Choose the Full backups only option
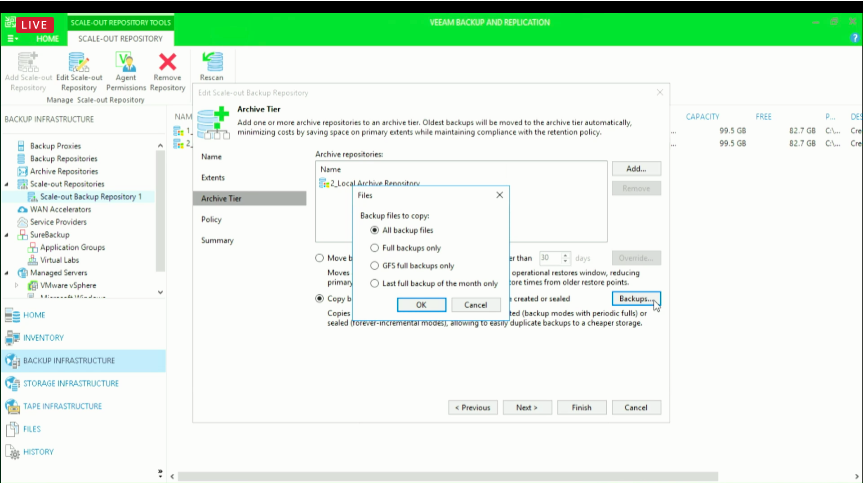The width and height of the screenshot is (864, 483). tap(374, 248)
